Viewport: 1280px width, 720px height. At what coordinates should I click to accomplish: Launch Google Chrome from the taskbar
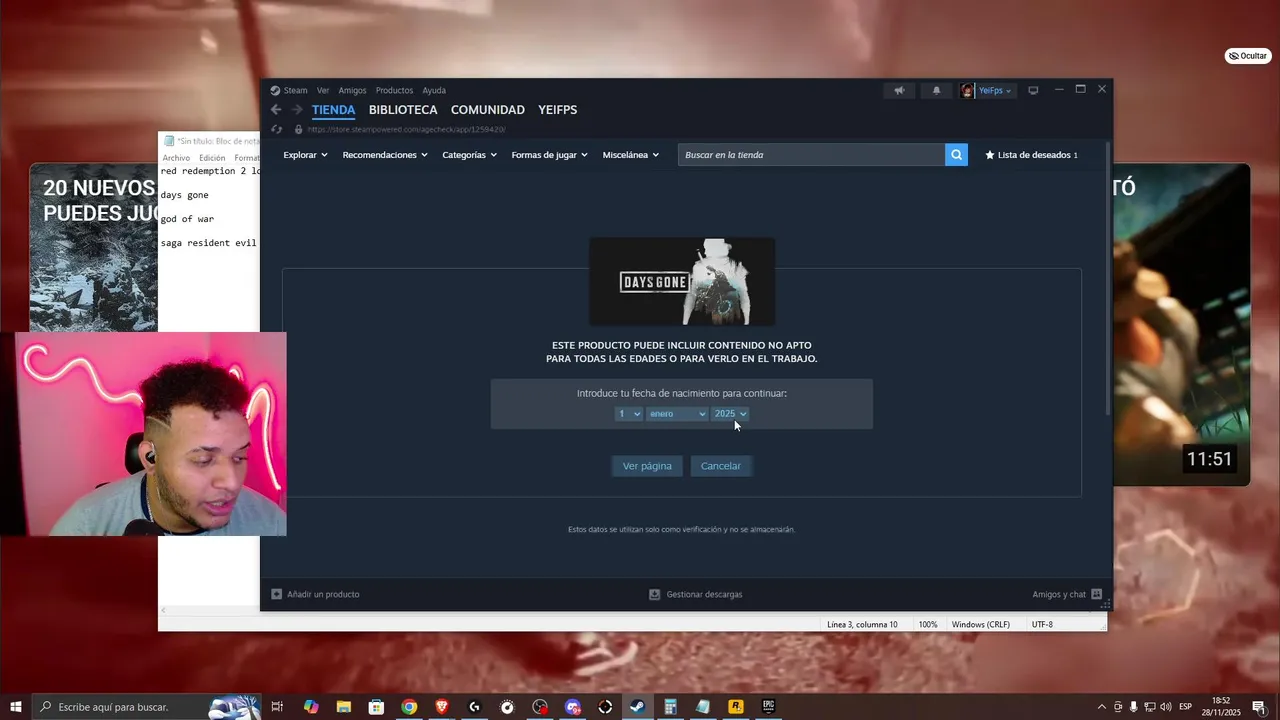click(409, 707)
